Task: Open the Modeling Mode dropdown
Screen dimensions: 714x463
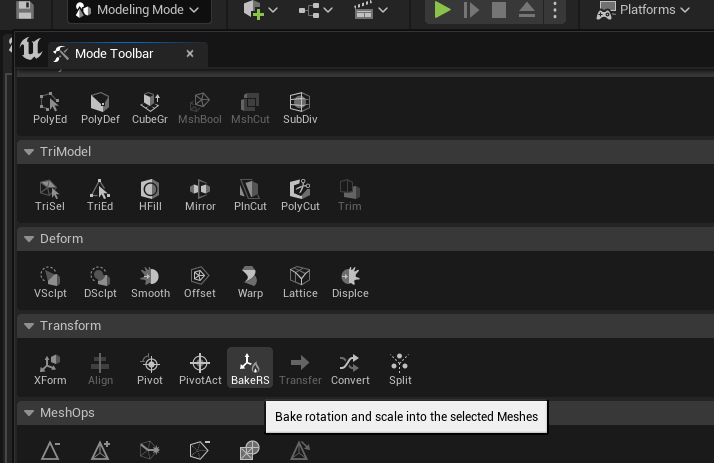Action: click(139, 10)
